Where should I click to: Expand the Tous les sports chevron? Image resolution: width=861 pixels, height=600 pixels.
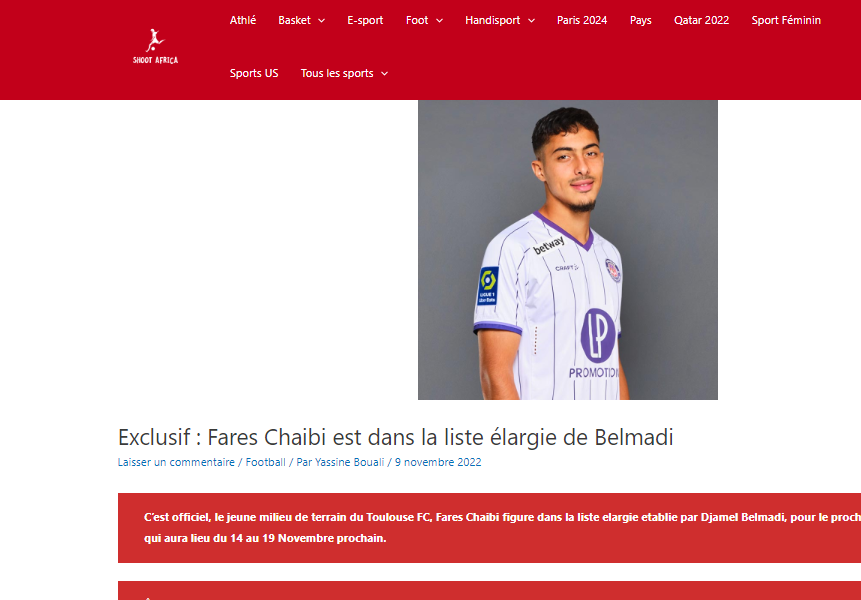point(384,74)
